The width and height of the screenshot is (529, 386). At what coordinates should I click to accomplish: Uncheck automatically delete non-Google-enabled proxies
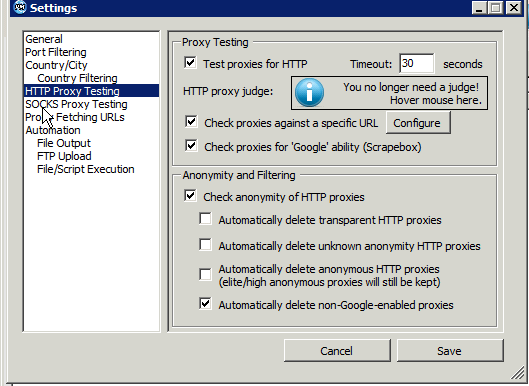[205, 304]
